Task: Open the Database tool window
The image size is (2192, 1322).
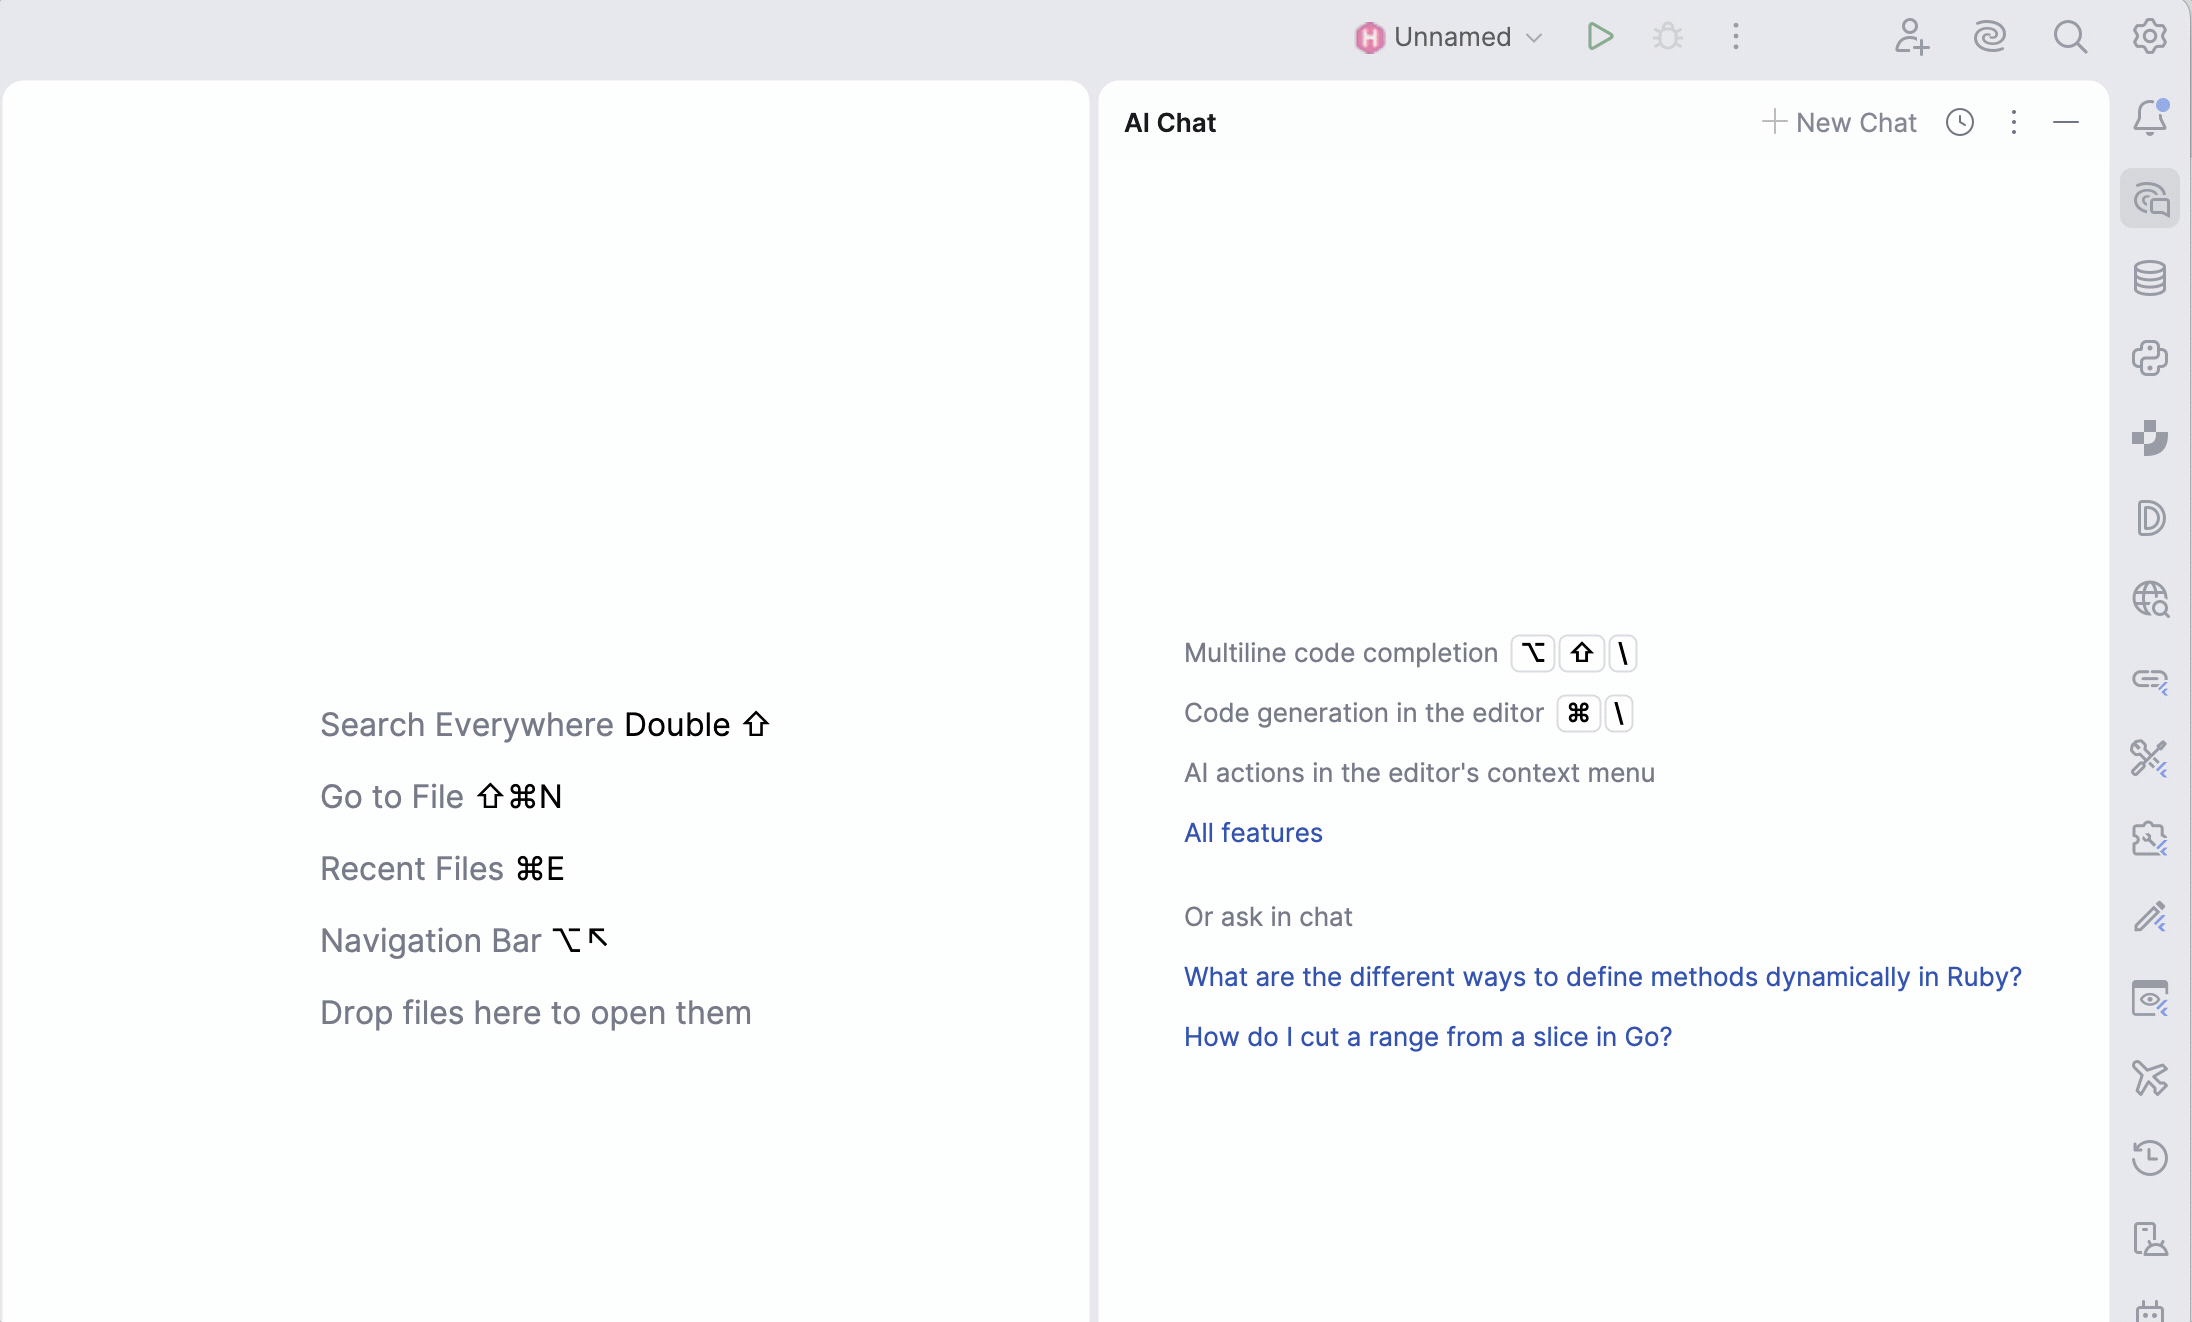Action: tap(2150, 278)
